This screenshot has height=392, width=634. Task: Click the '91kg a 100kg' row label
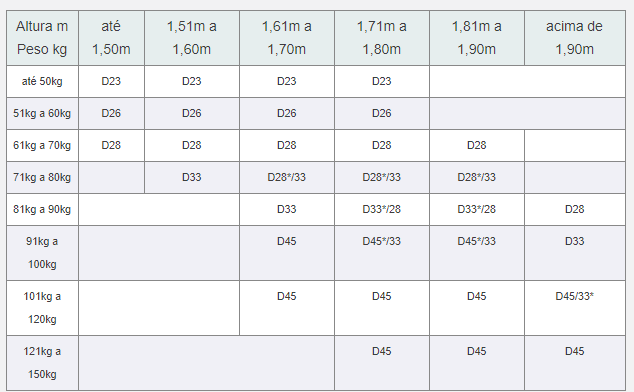click(42, 253)
